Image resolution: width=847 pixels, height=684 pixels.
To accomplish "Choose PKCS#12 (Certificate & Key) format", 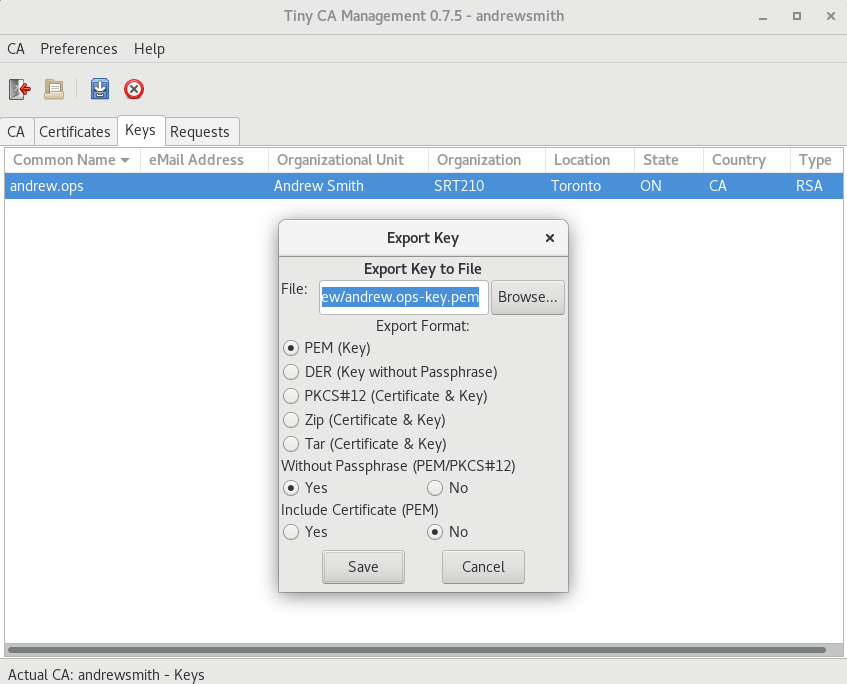I will pyautogui.click(x=291, y=396).
